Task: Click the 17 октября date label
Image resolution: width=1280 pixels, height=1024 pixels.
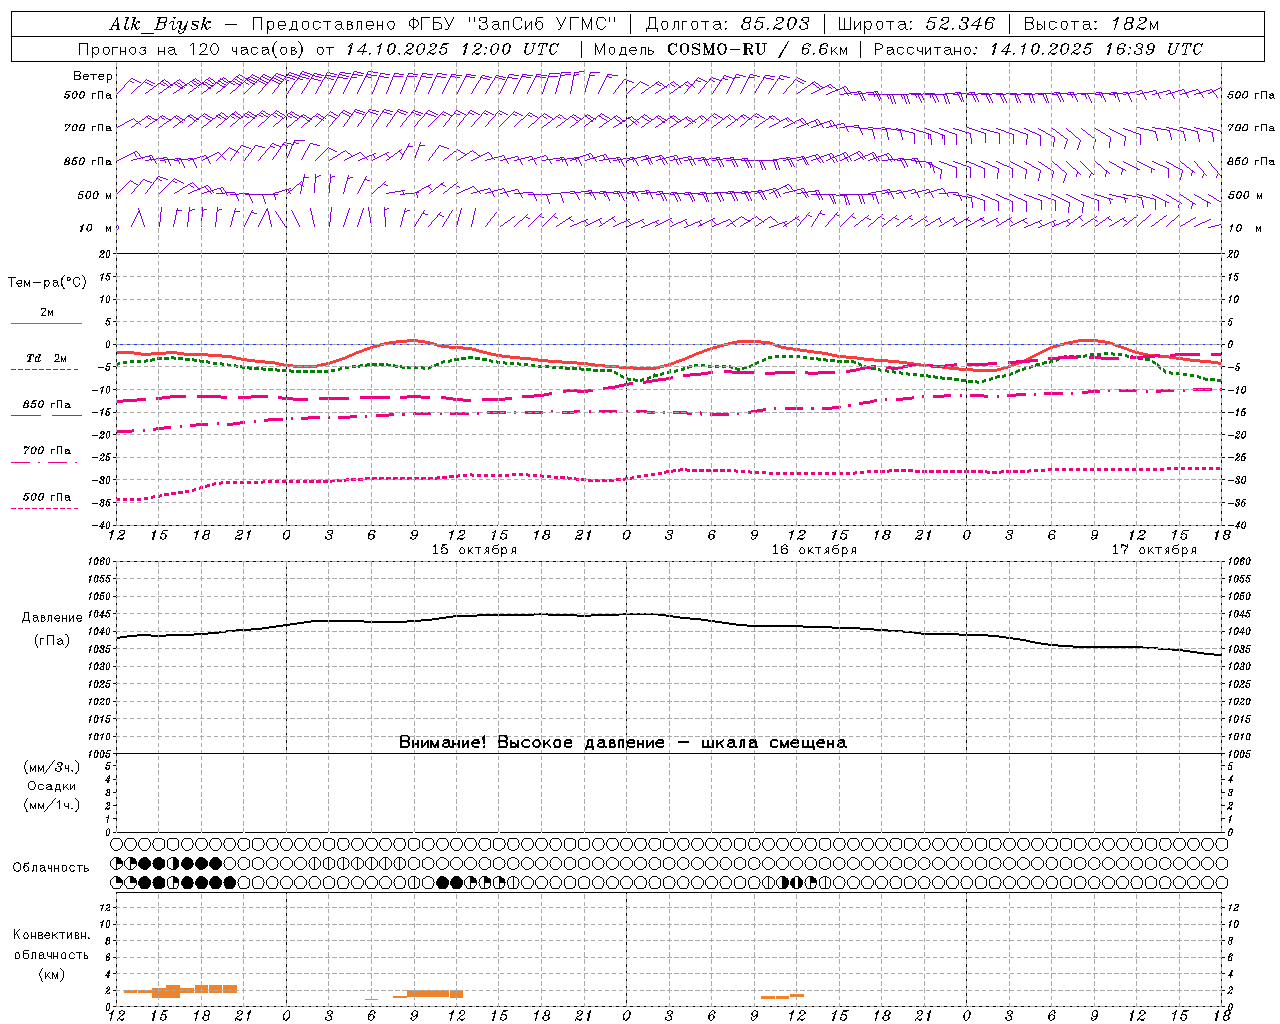Action: tap(1154, 550)
